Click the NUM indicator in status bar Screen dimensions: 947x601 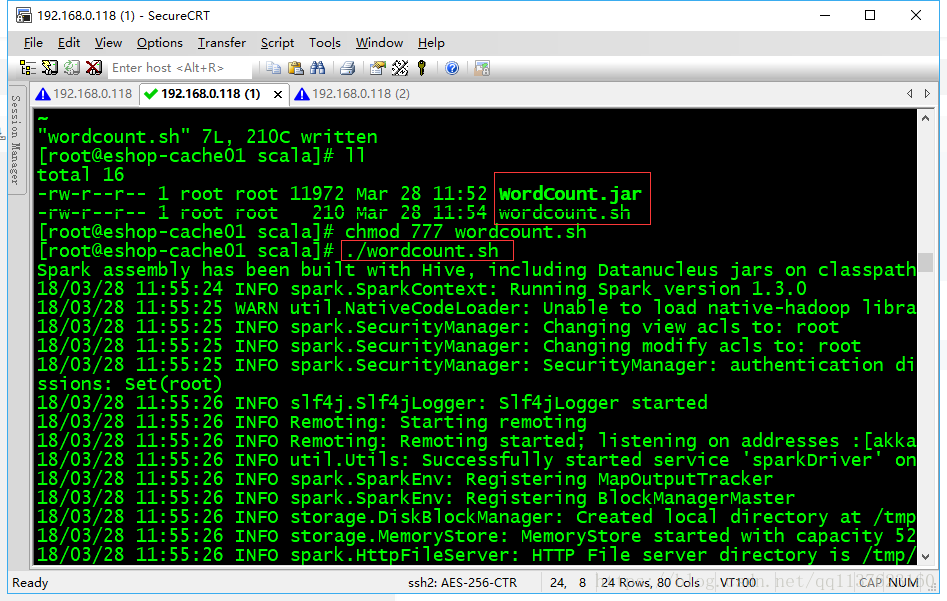(904, 583)
